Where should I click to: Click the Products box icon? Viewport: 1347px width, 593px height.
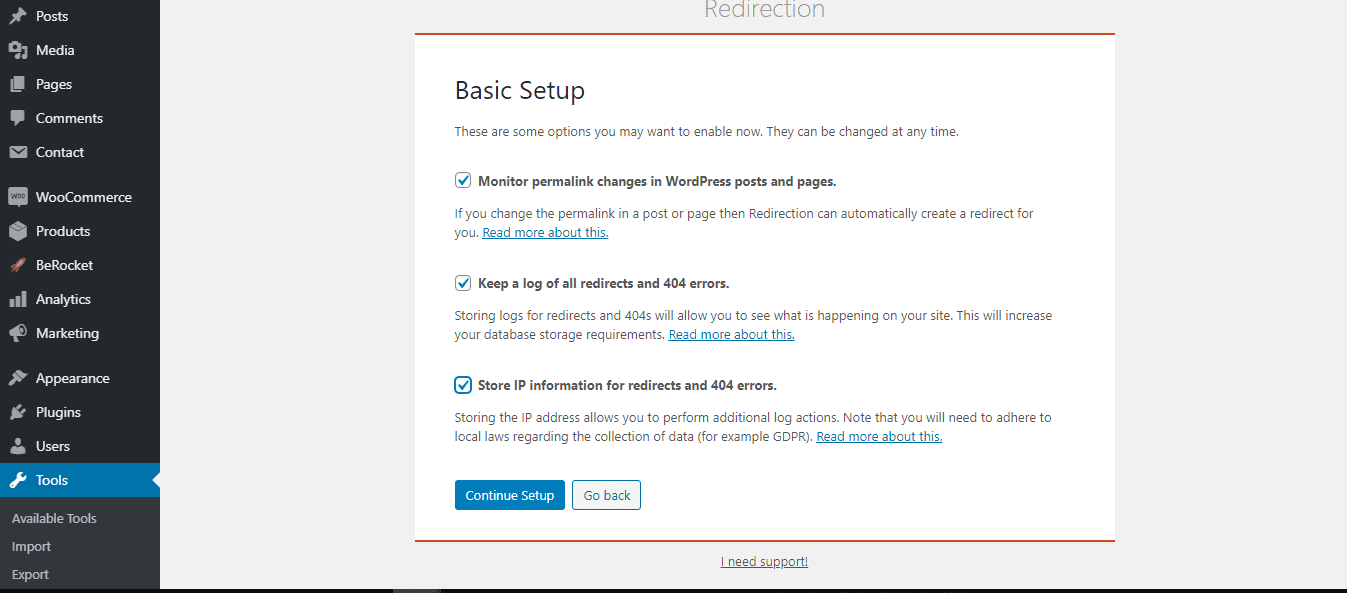click(18, 231)
